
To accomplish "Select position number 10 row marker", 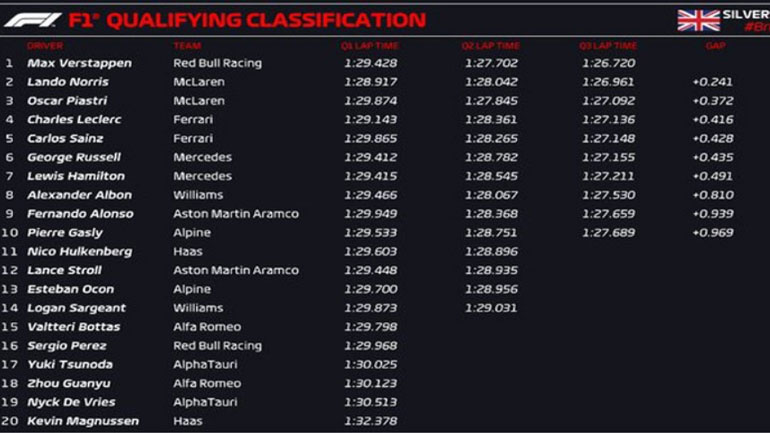I will (11, 233).
